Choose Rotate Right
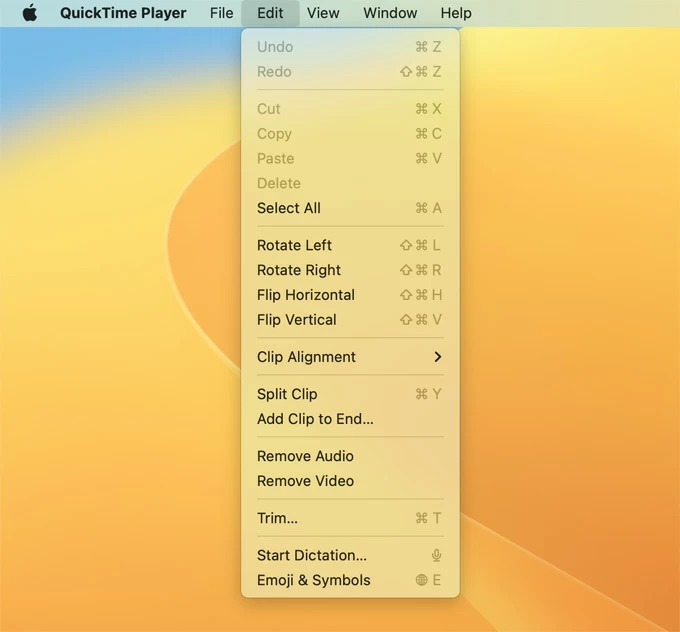Image resolution: width=680 pixels, height=632 pixels. click(299, 270)
